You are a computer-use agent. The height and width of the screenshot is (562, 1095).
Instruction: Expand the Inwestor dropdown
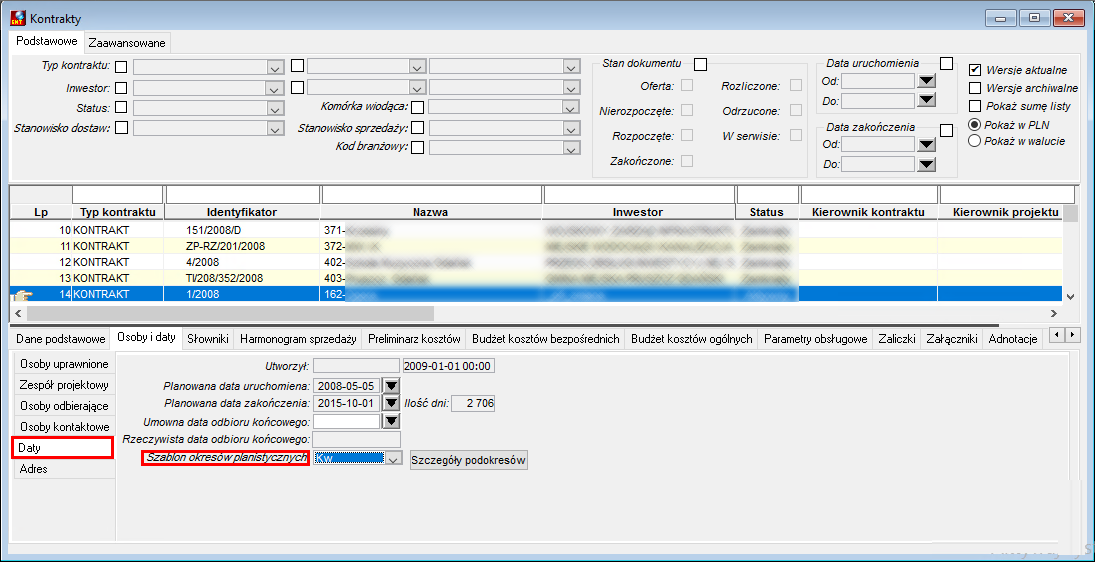273,89
